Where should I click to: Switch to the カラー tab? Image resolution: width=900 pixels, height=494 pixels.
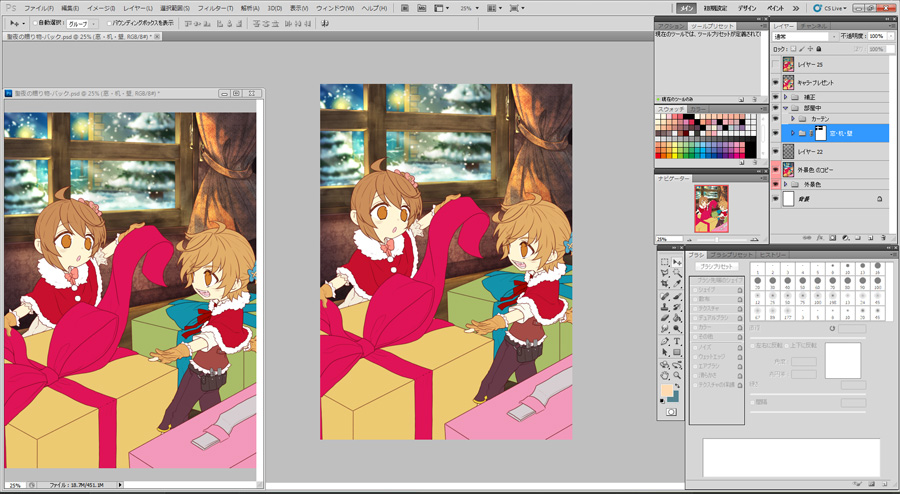(698, 109)
